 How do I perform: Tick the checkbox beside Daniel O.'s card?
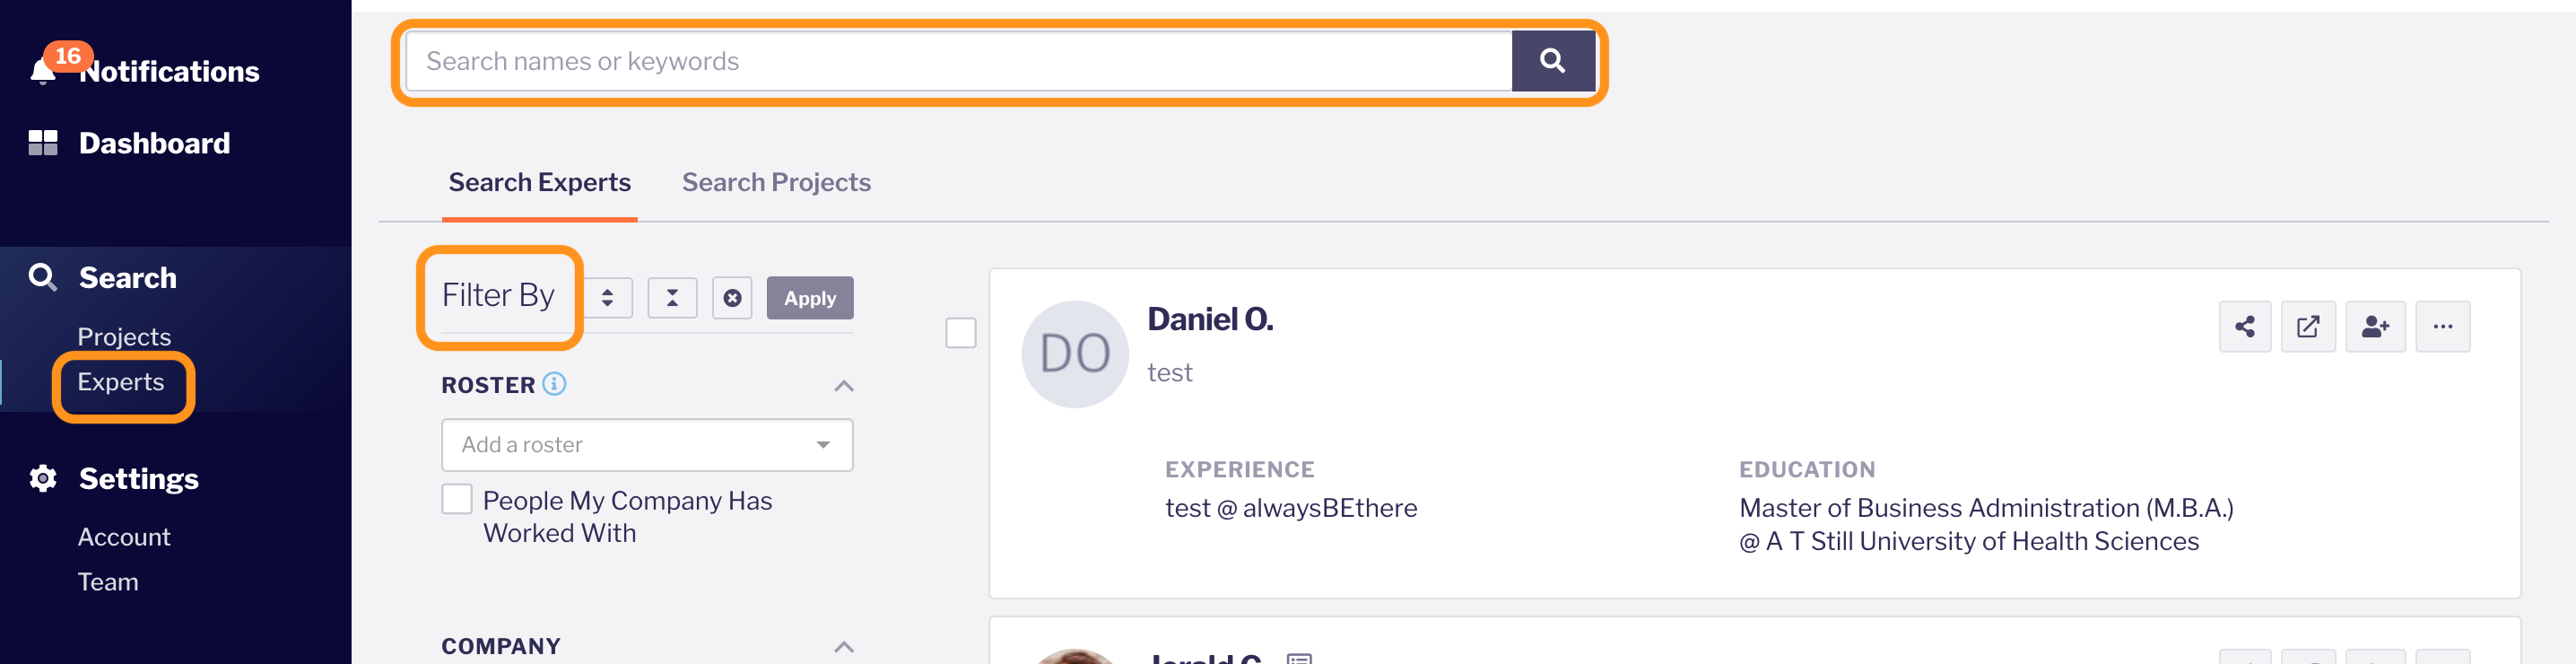pyautogui.click(x=960, y=333)
